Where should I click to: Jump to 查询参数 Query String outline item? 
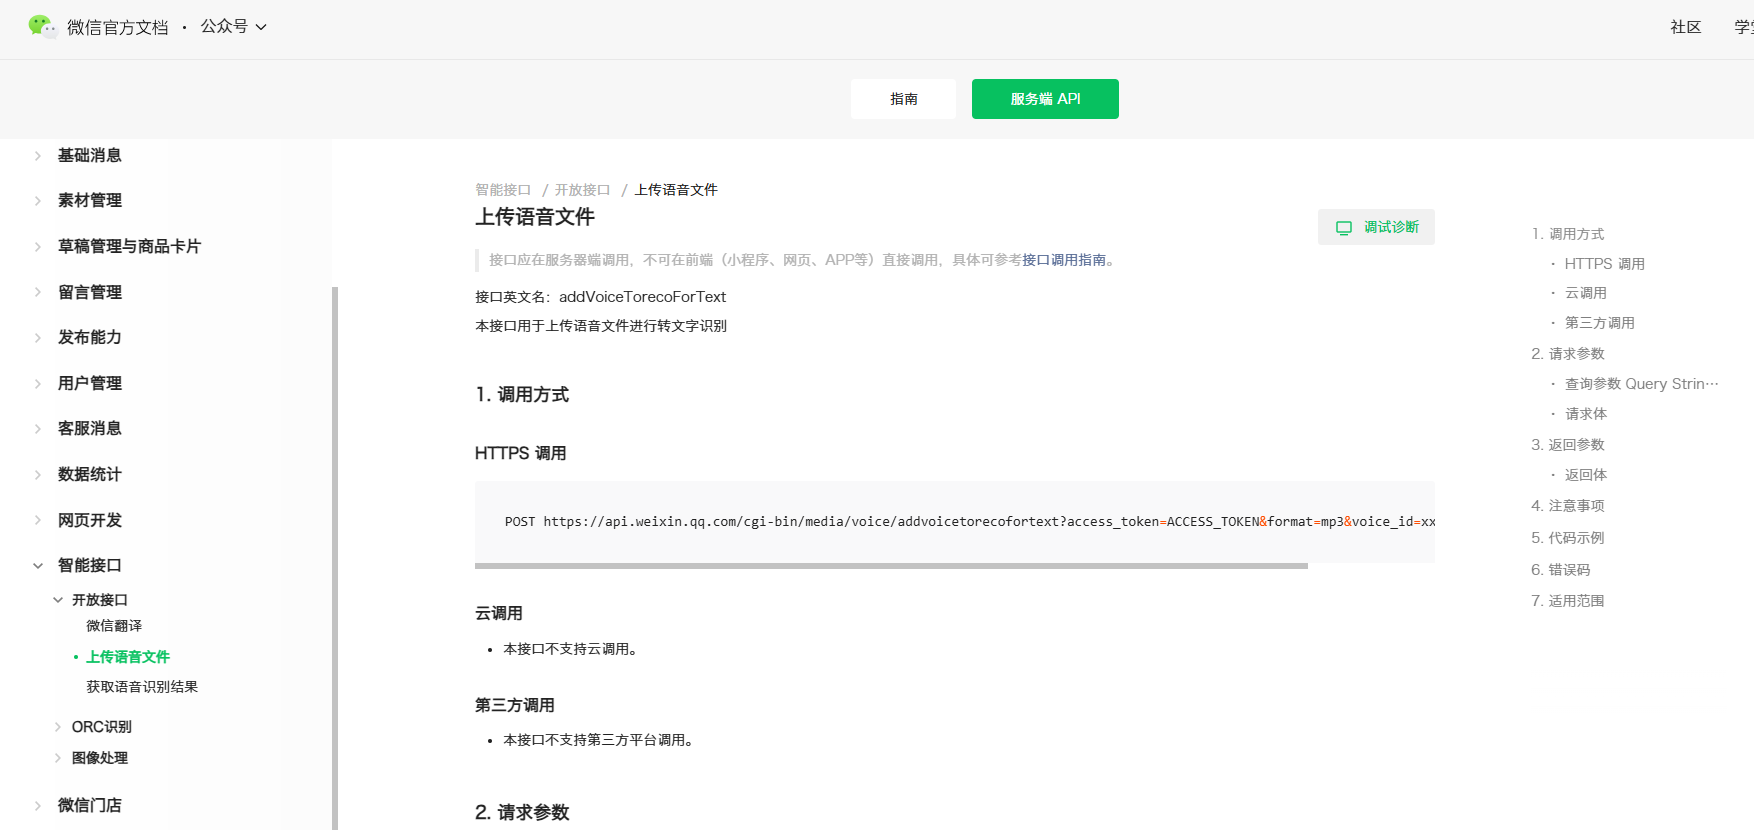(1641, 384)
